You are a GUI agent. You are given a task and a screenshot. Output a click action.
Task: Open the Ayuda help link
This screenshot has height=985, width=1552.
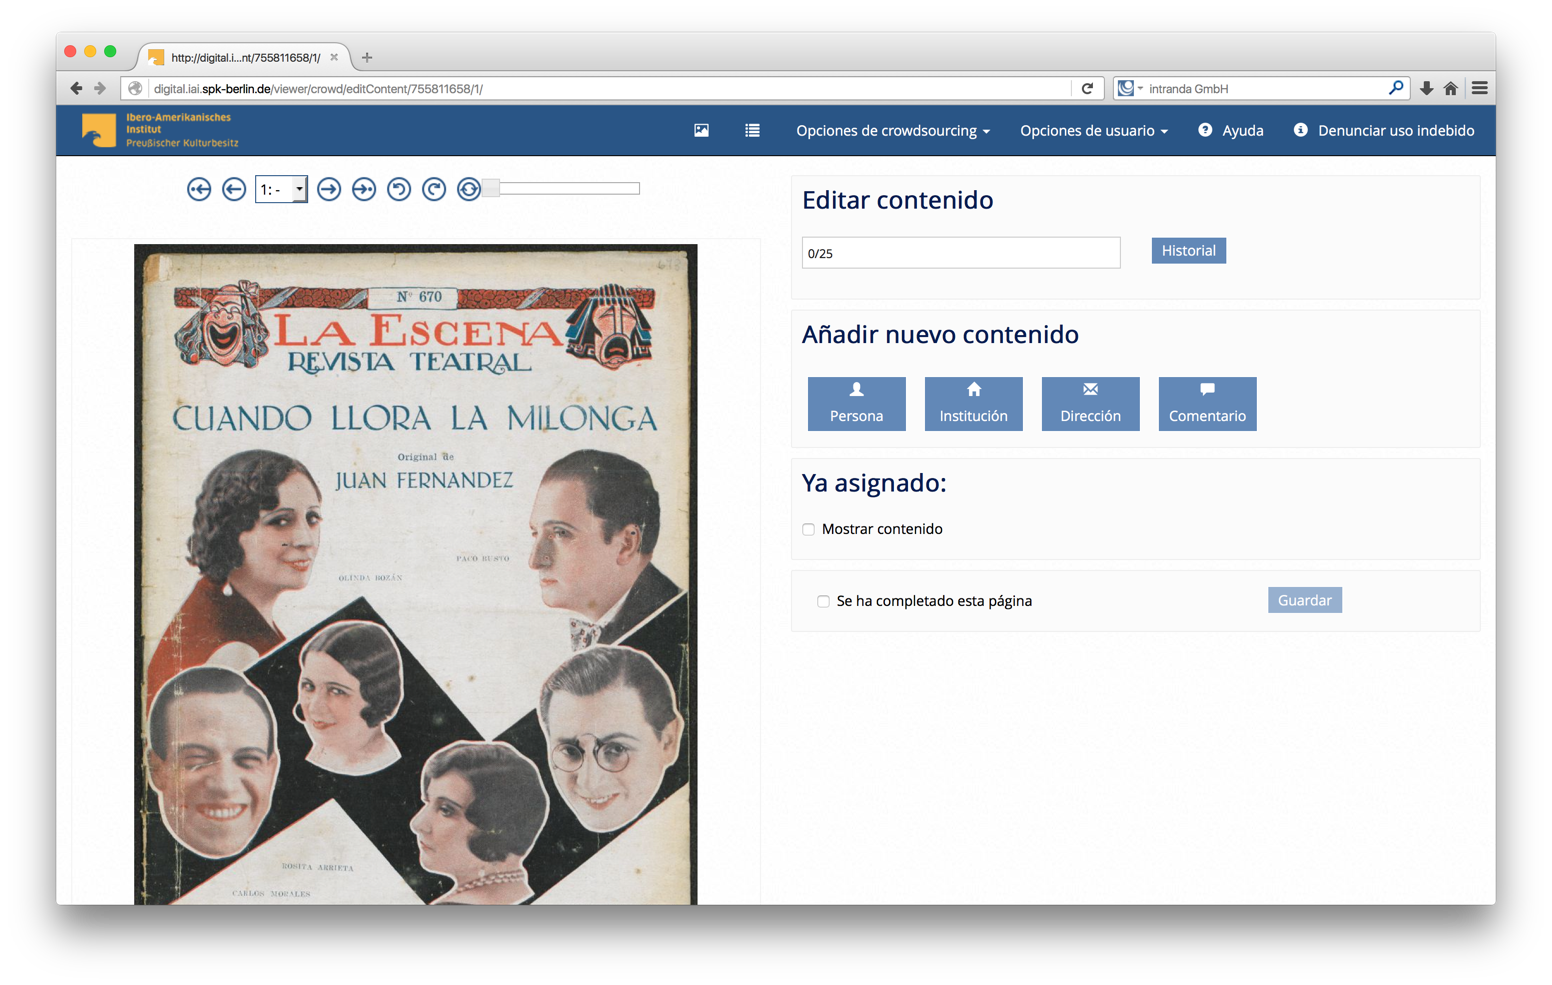coord(1231,131)
